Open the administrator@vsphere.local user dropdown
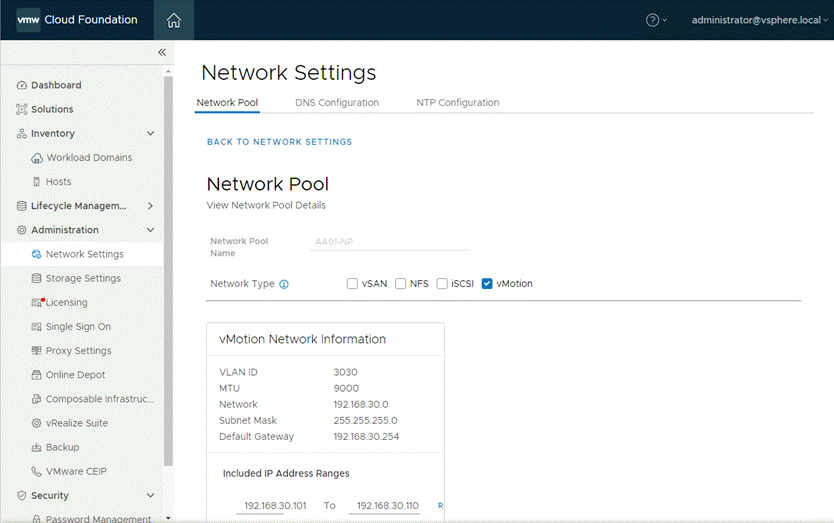834x523 pixels. tap(759, 20)
